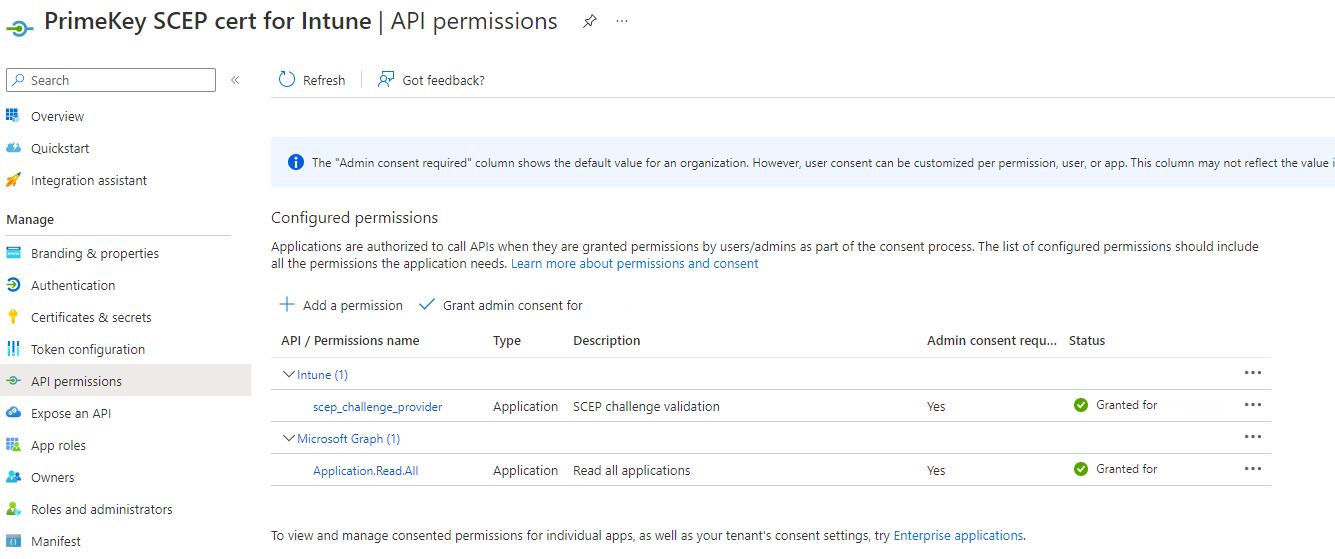Image resolution: width=1335 pixels, height=559 pixels.
Task: Click the Expose an API cloud icon
Action: click(13, 413)
